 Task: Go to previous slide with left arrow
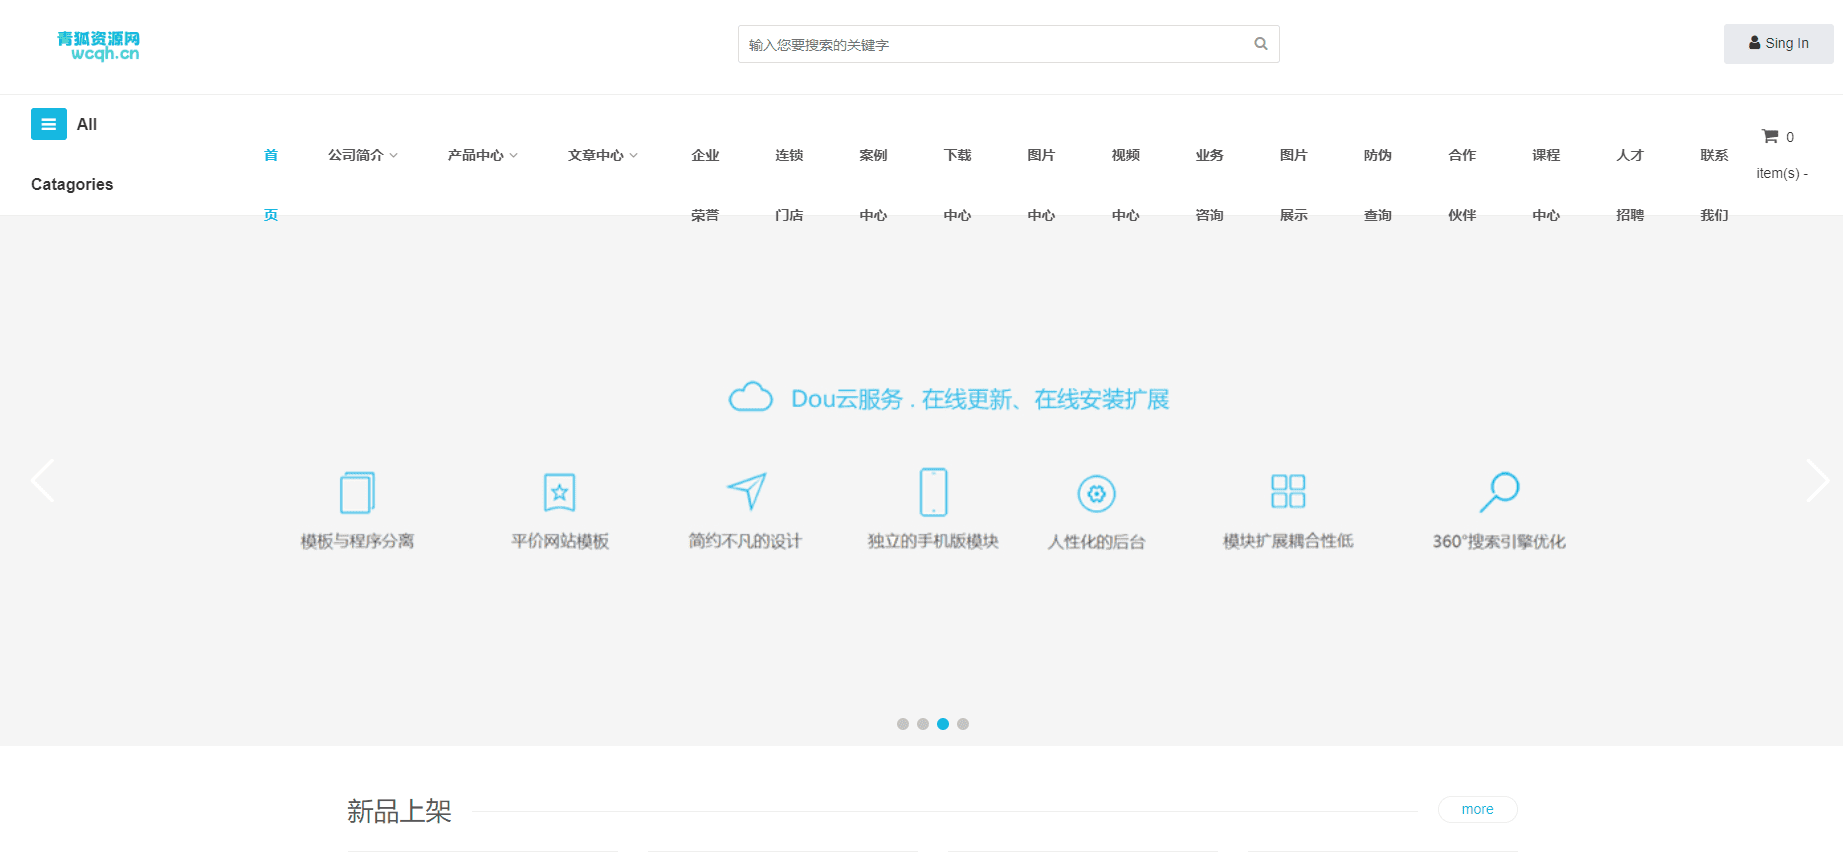(42, 481)
